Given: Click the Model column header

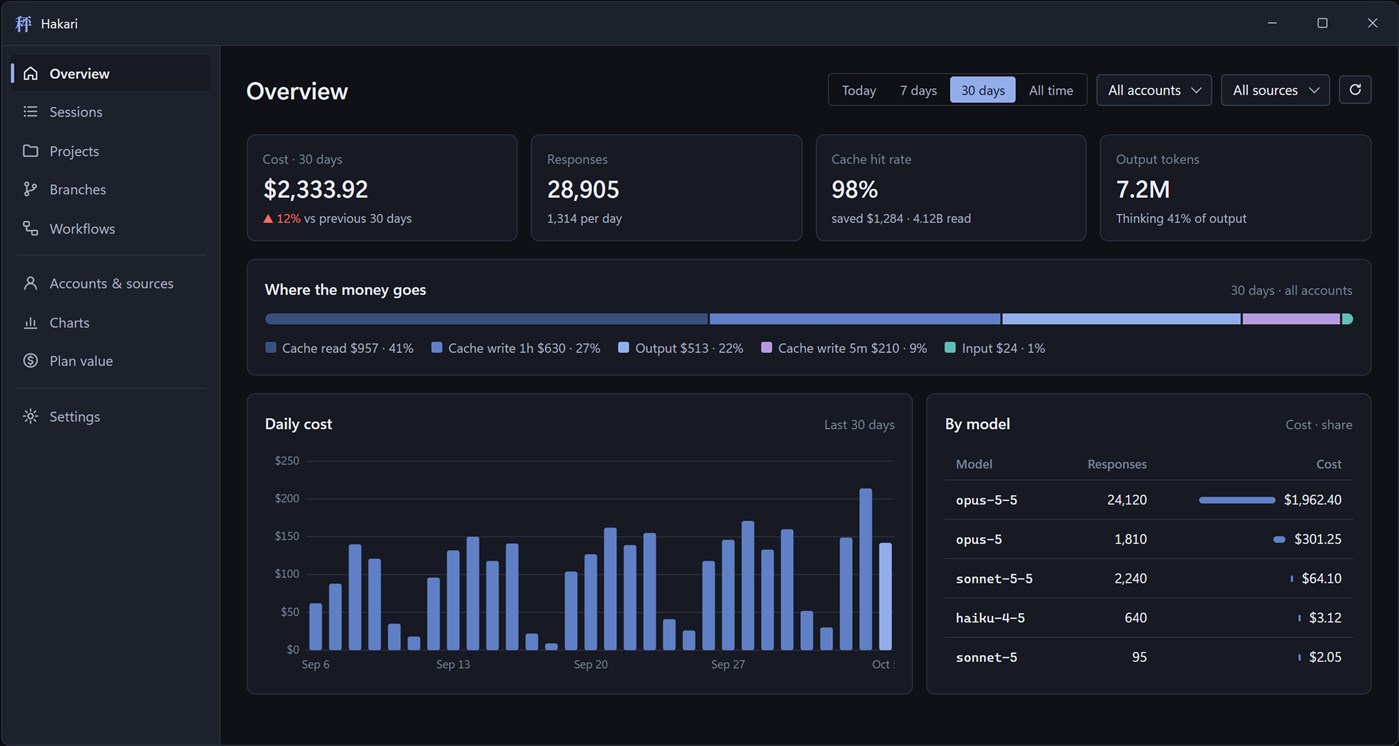Looking at the screenshot, I should [x=974, y=464].
